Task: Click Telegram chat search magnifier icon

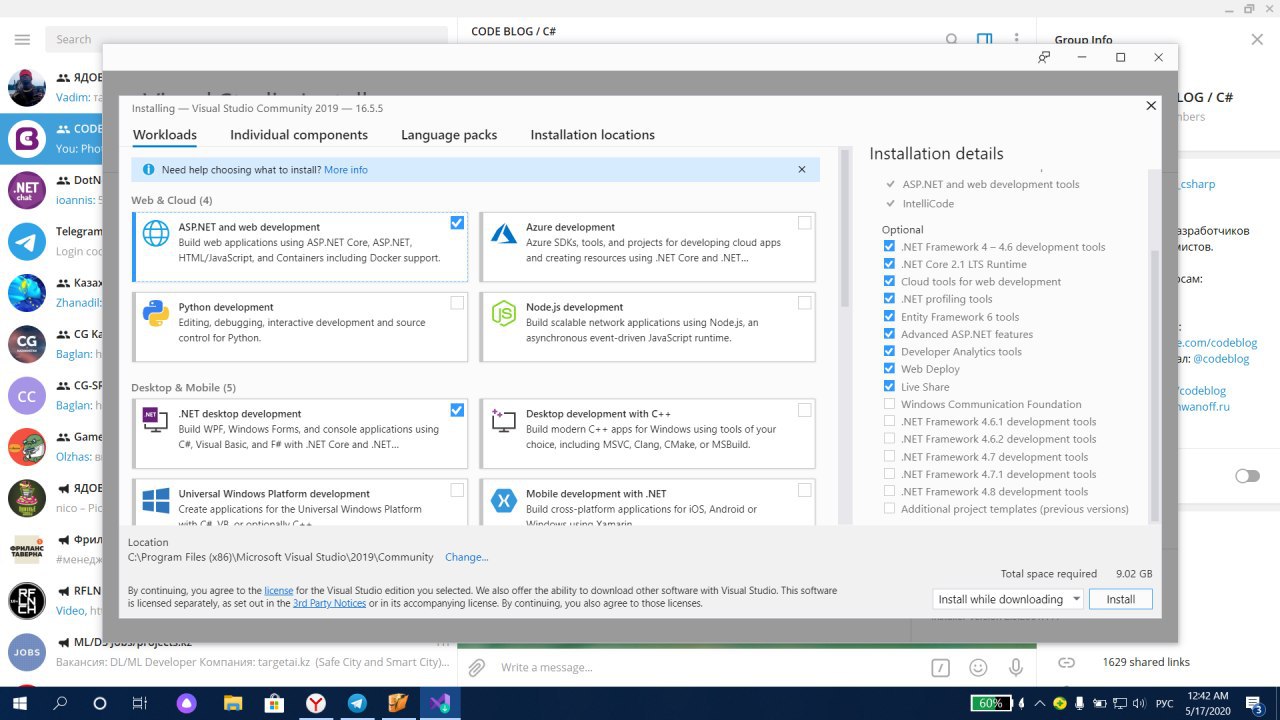Action: (952, 40)
